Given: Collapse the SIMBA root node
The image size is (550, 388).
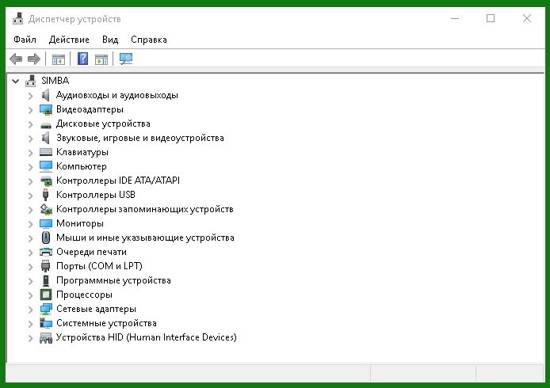Looking at the screenshot, I should pos(15,81).
